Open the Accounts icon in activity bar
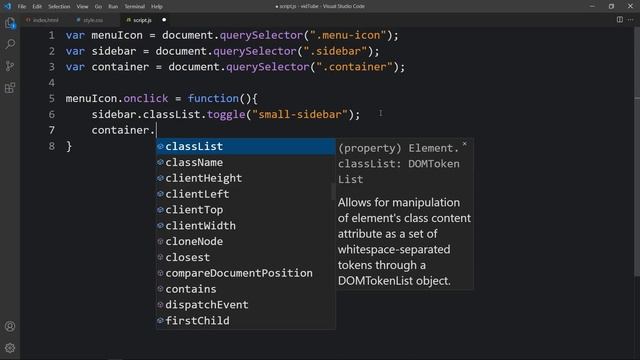The height and width of the screenshot is (360, 640). [10, 327]
